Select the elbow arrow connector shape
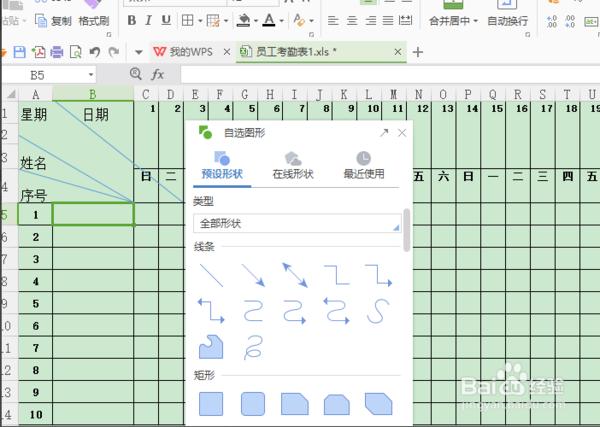 click(x=378, y=275)
